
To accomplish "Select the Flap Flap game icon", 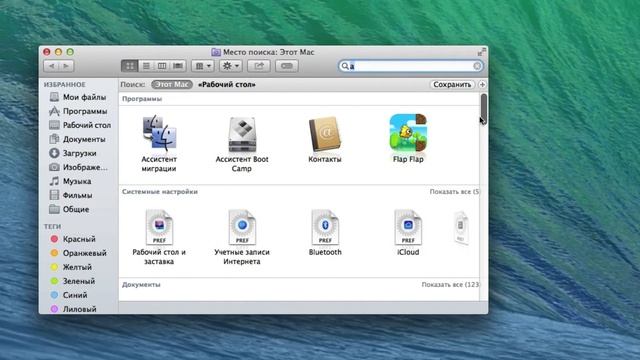I will tap(408, 133).
